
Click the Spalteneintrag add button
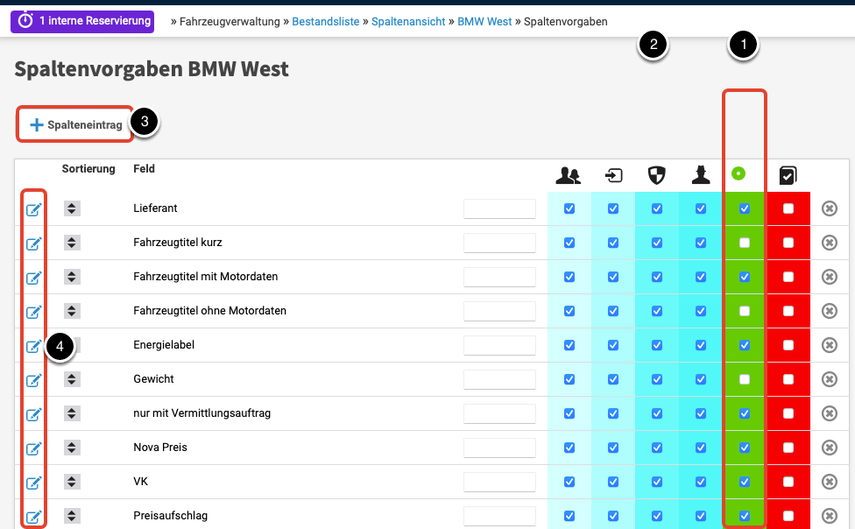tap(75, 125)
